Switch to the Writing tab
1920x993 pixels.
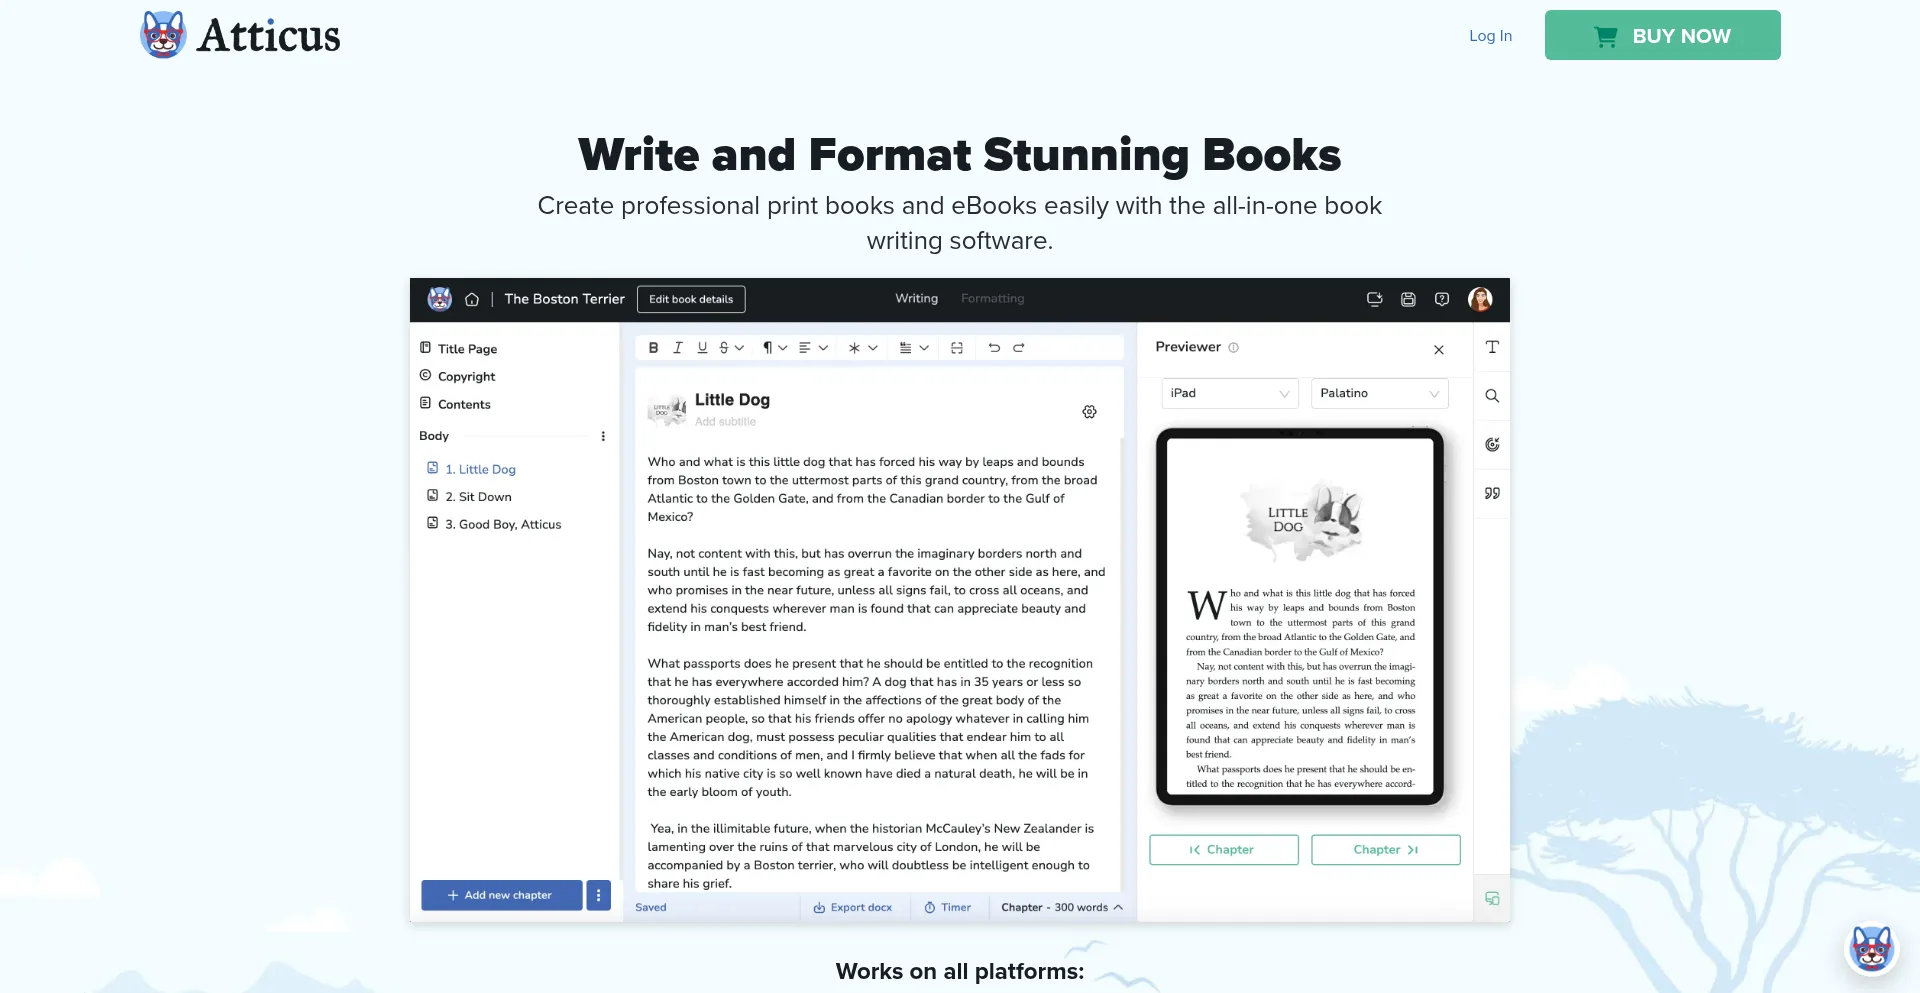click(916, 298)
